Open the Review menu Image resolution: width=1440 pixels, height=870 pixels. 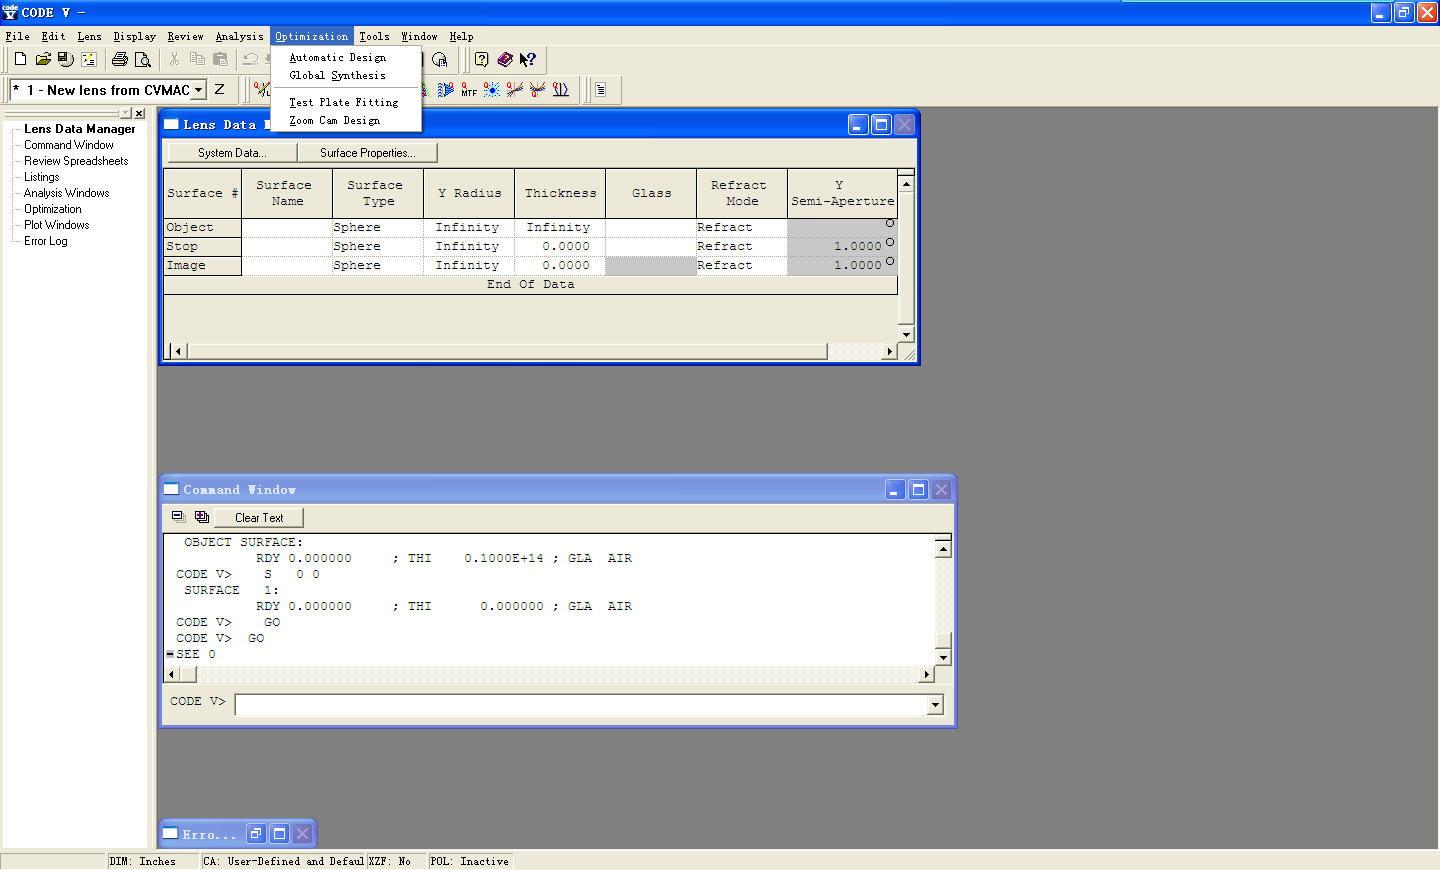click(x=185, y=37)
